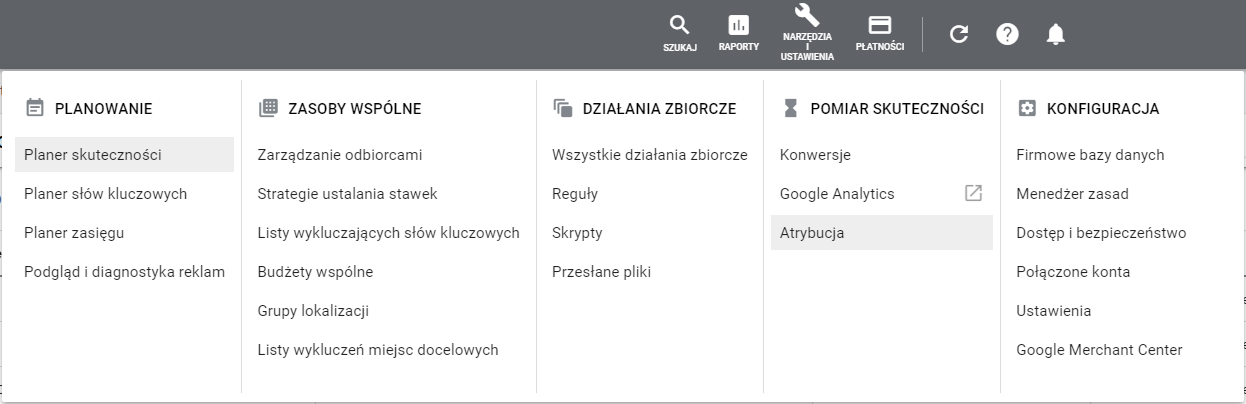Open the Raporty reports icon
1246x404 pixels.
click(738, 25)
